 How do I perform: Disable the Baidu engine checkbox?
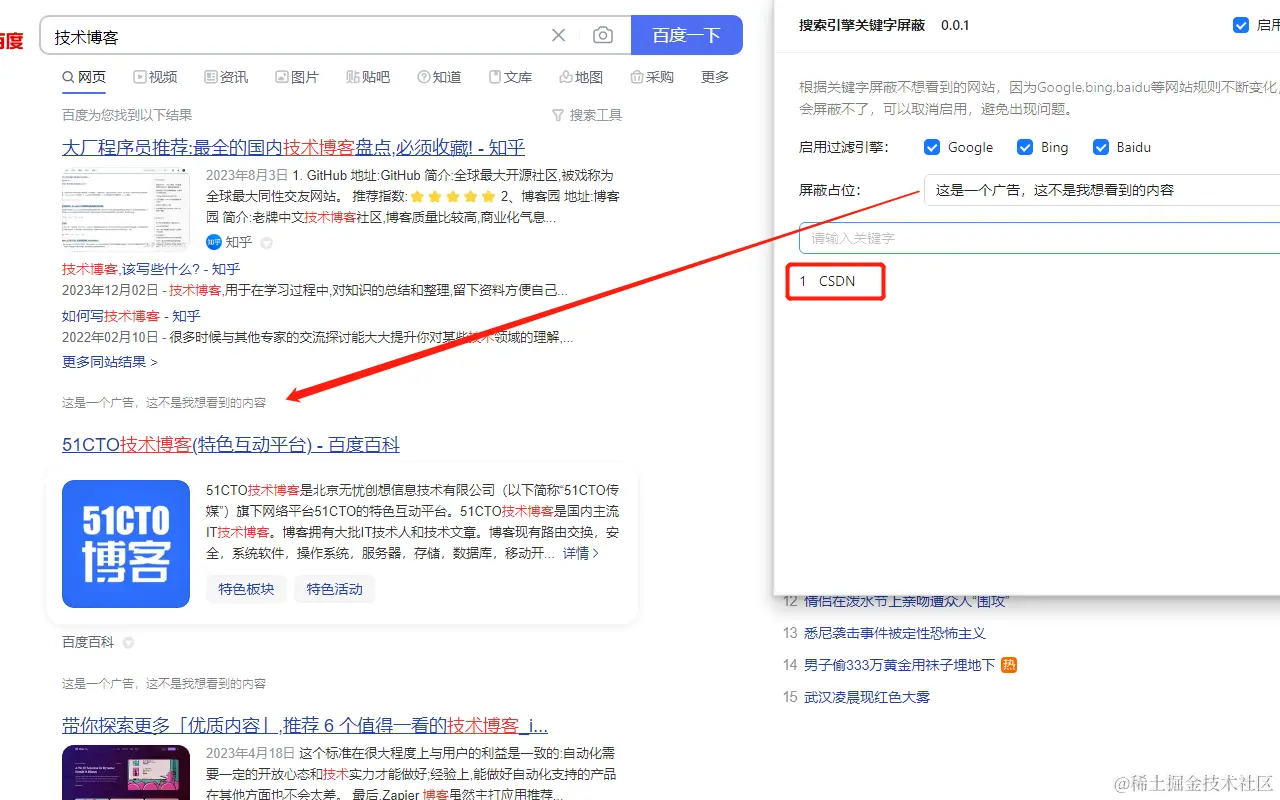[x=1101, y=147]
